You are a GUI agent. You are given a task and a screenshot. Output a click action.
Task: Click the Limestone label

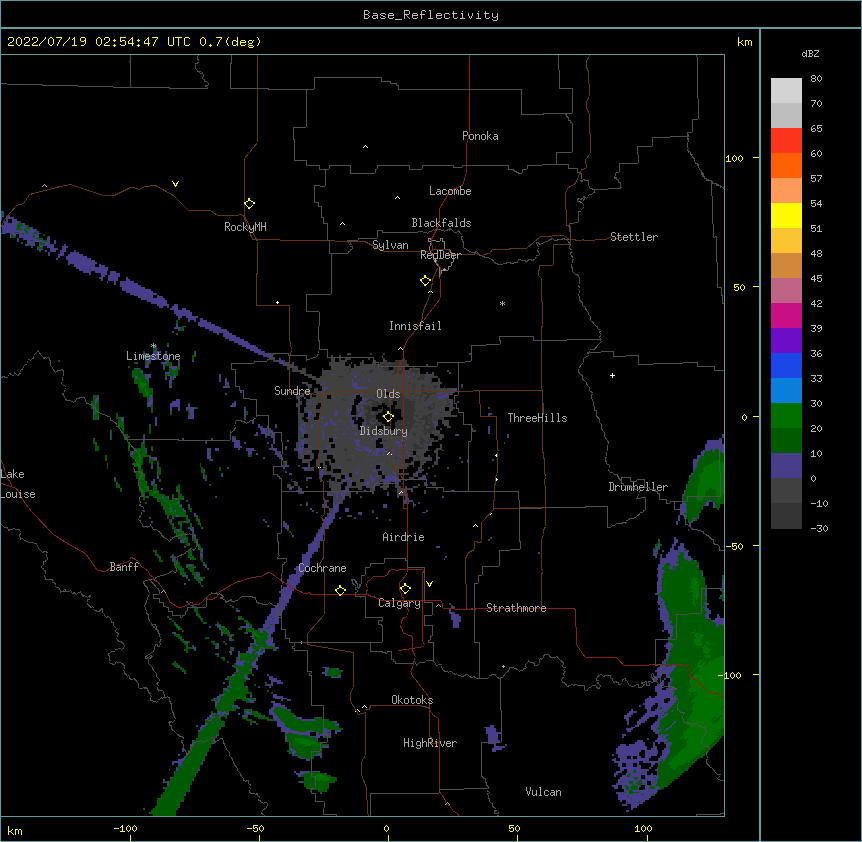coord(153,356)
